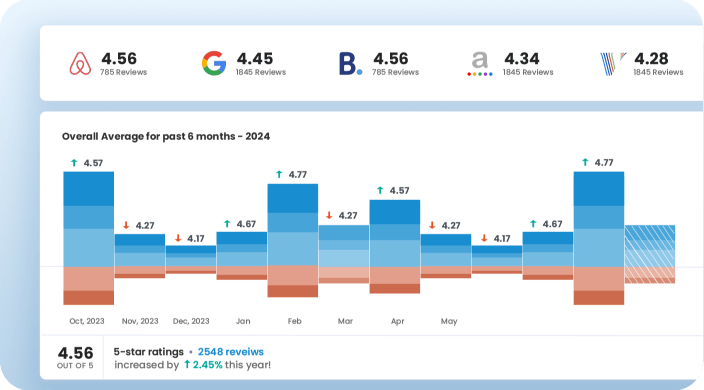Click the Apr axis label

pyautogui.click(x=397, y=321)
